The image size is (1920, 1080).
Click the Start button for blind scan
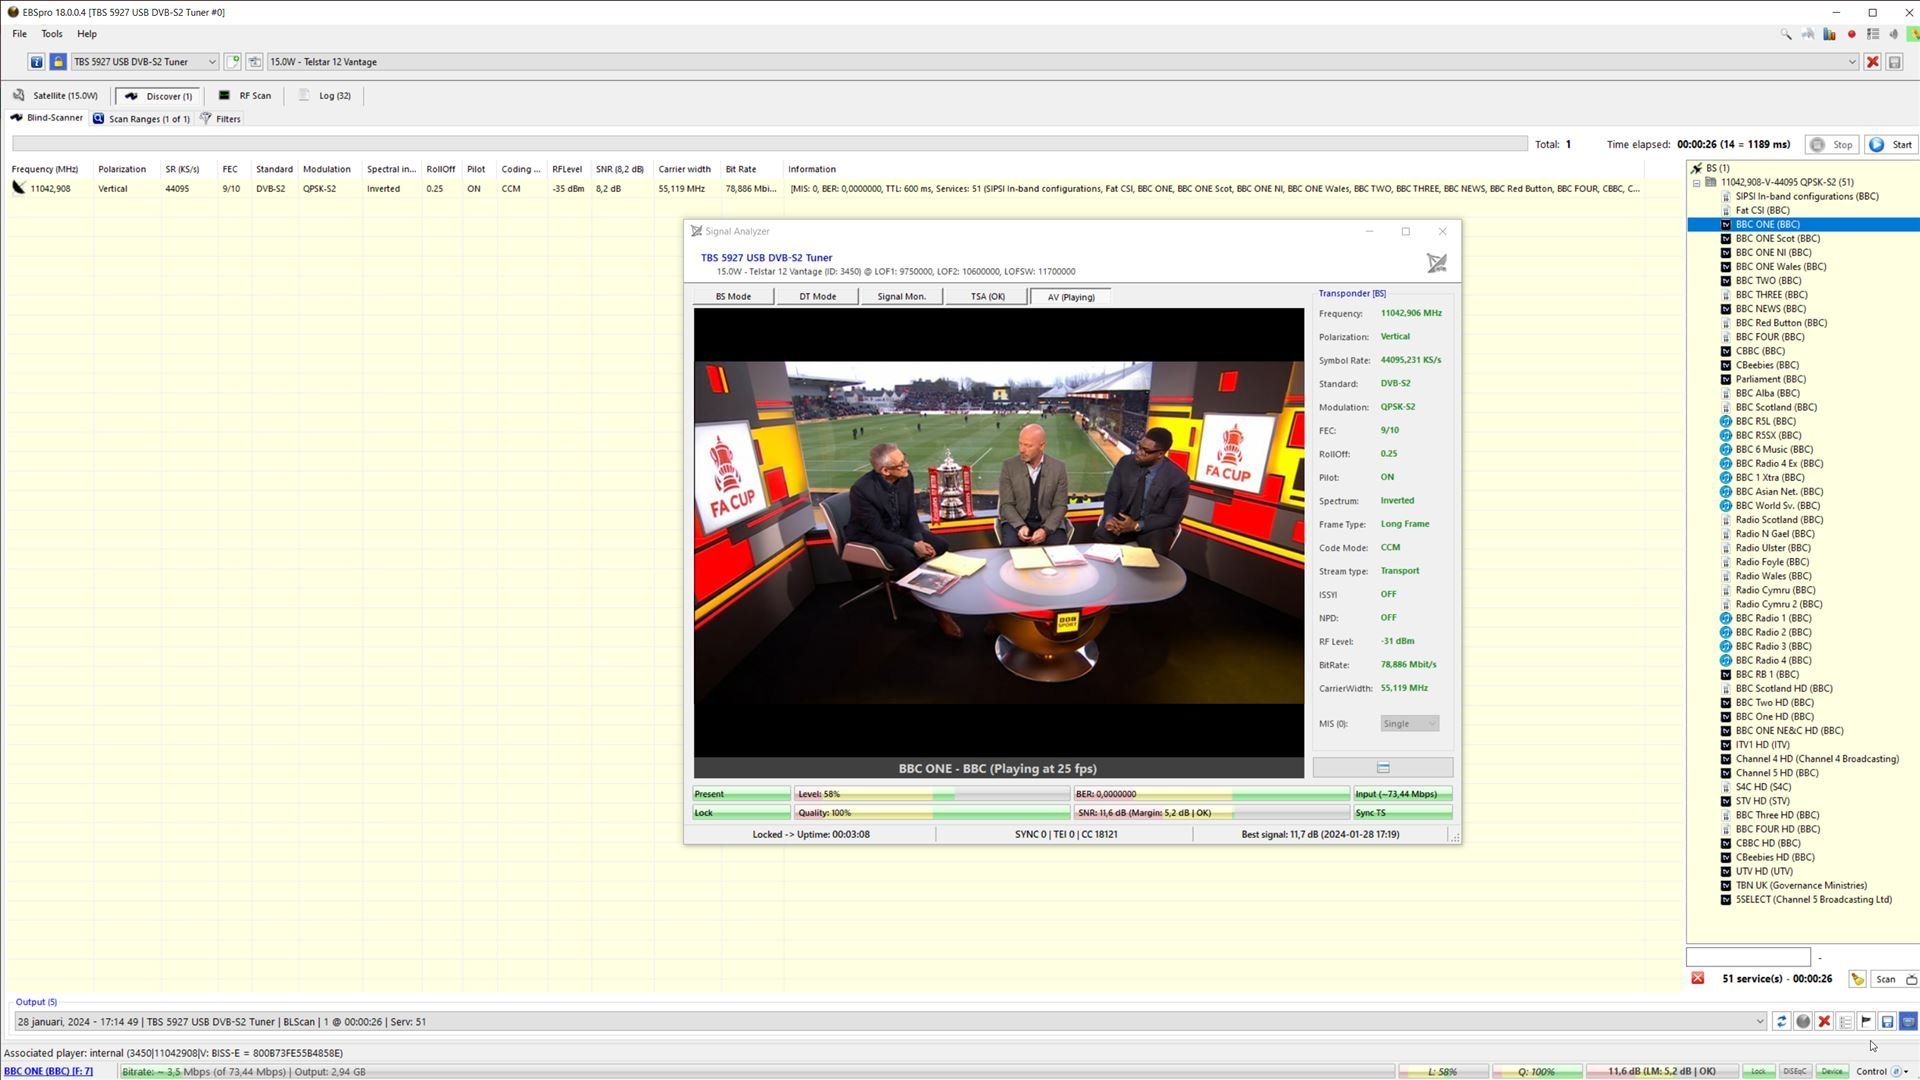click(1891, 145)
